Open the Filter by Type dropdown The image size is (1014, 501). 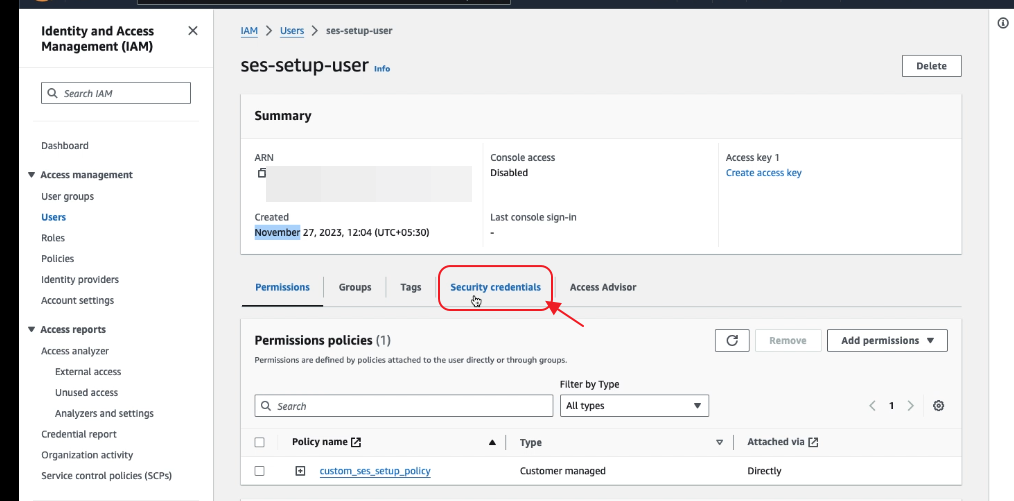[634, 406]
